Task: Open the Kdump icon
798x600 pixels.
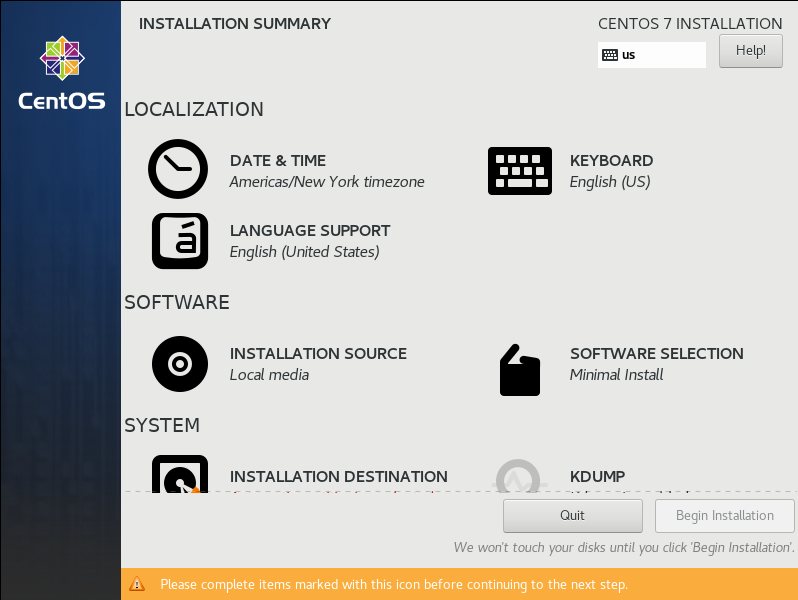Action: pos(518,476)
